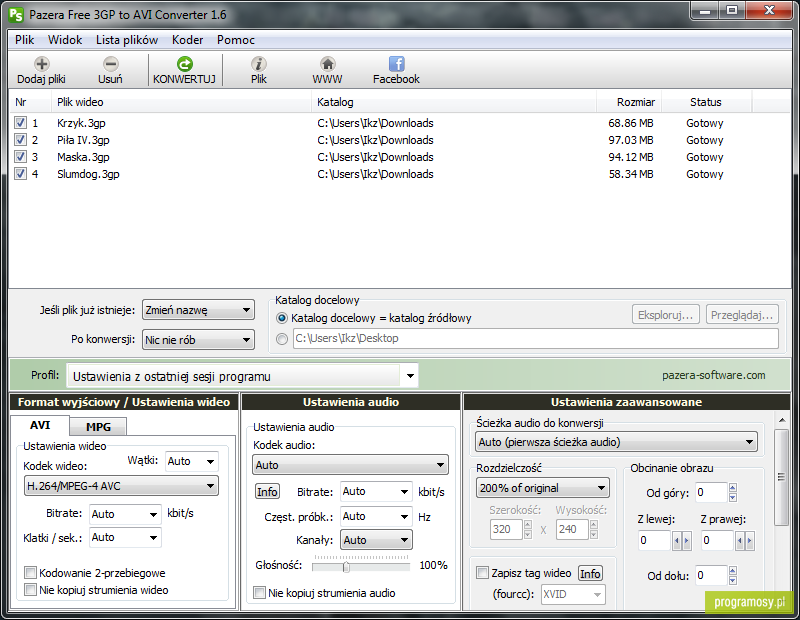
Task: Open the Jeśli plik już istnieje dropdown
Action: tap(198, 310)
